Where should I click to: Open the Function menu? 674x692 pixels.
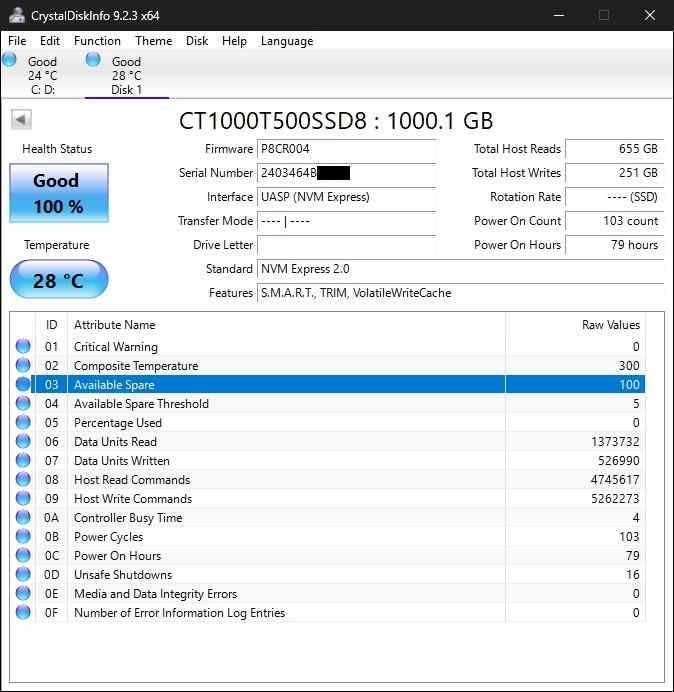[x=97, y=41]
